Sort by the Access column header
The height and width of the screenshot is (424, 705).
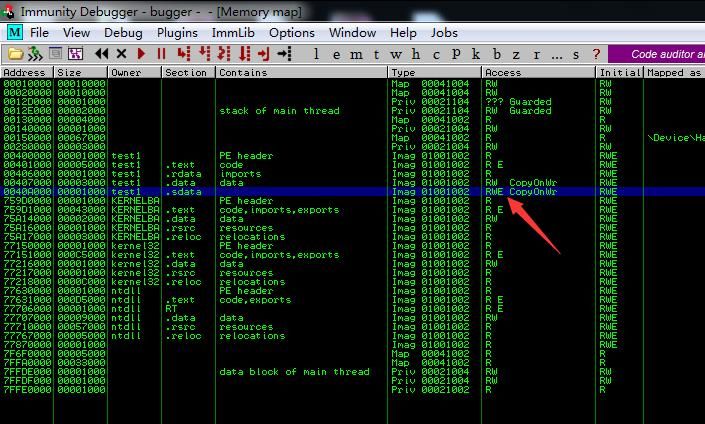(539, 72)
